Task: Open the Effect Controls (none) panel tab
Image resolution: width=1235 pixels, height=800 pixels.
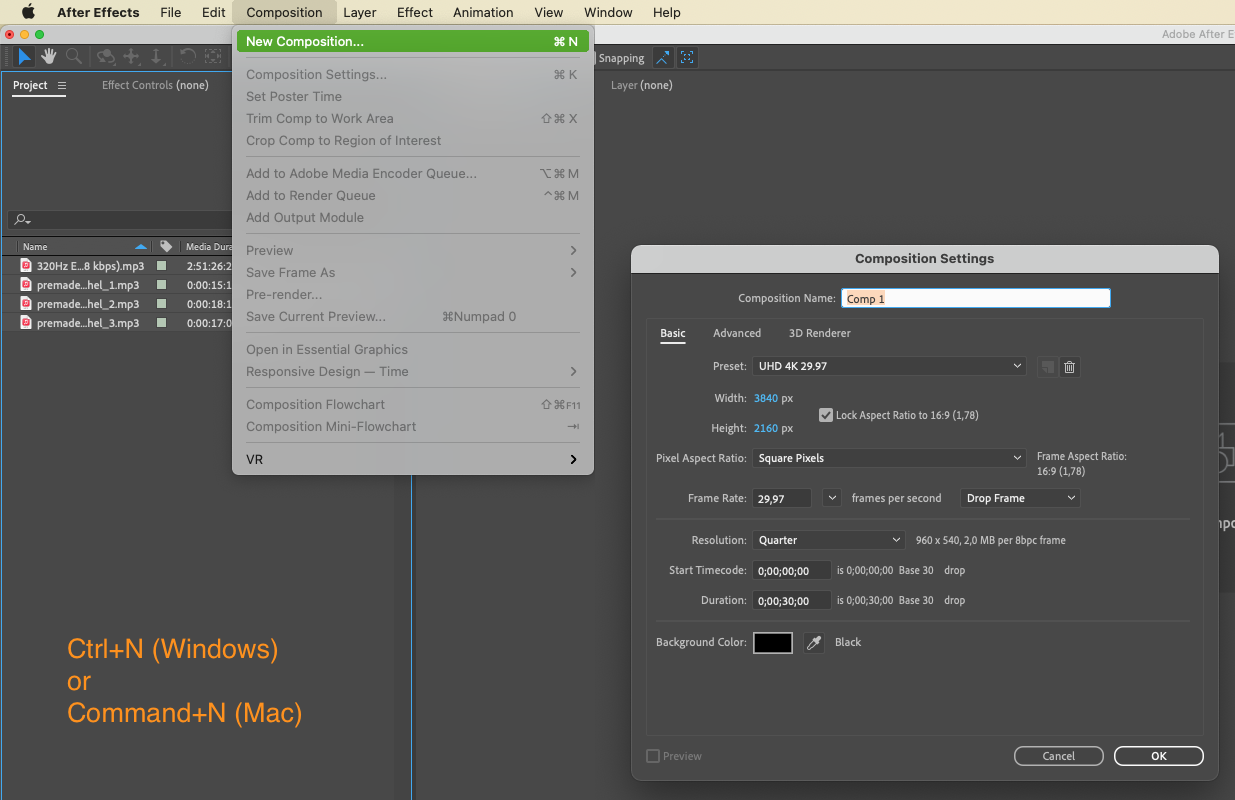Action: point(155,85)
